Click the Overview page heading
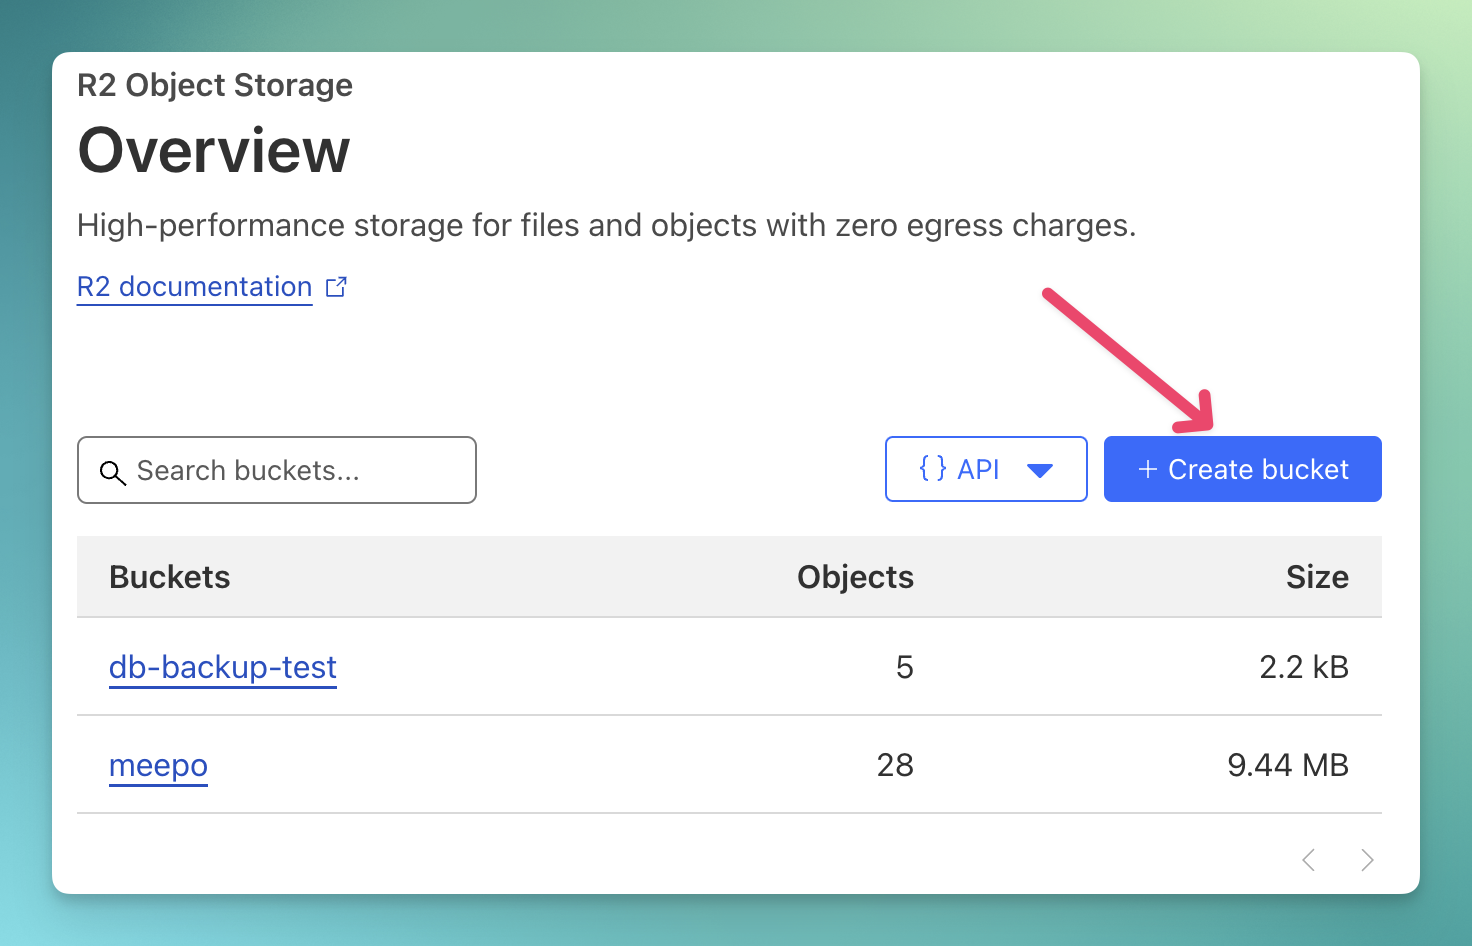 [x=214, y=151]
